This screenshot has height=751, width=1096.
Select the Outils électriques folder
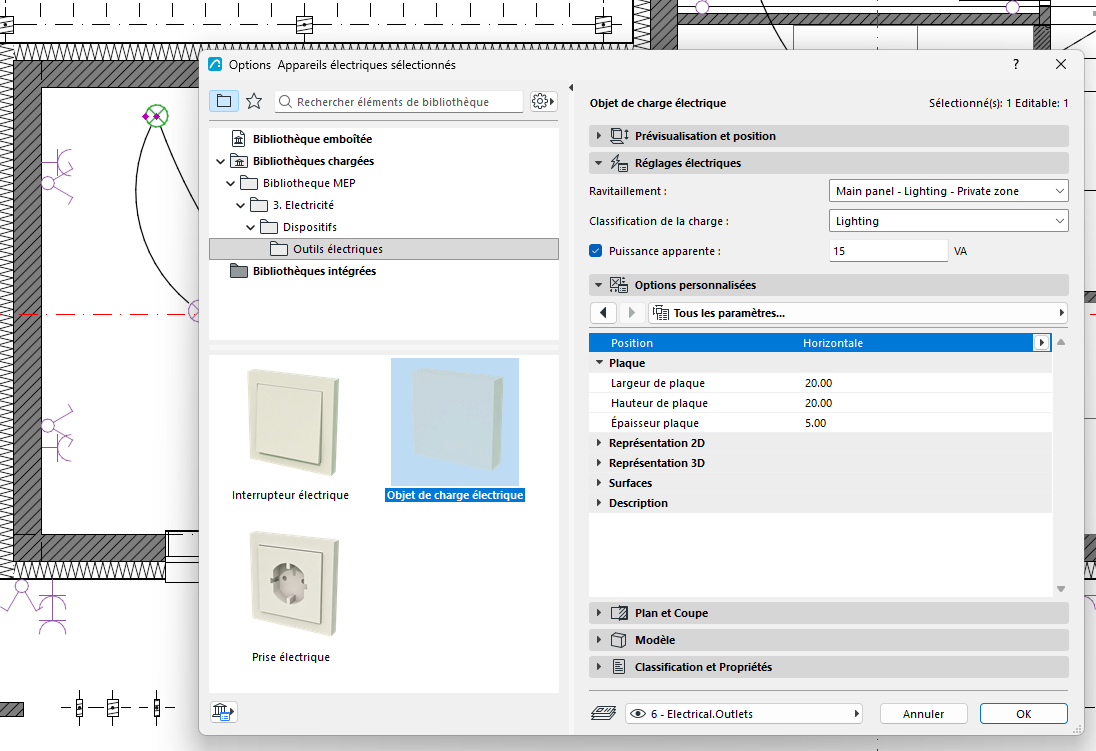coord(383,249)
